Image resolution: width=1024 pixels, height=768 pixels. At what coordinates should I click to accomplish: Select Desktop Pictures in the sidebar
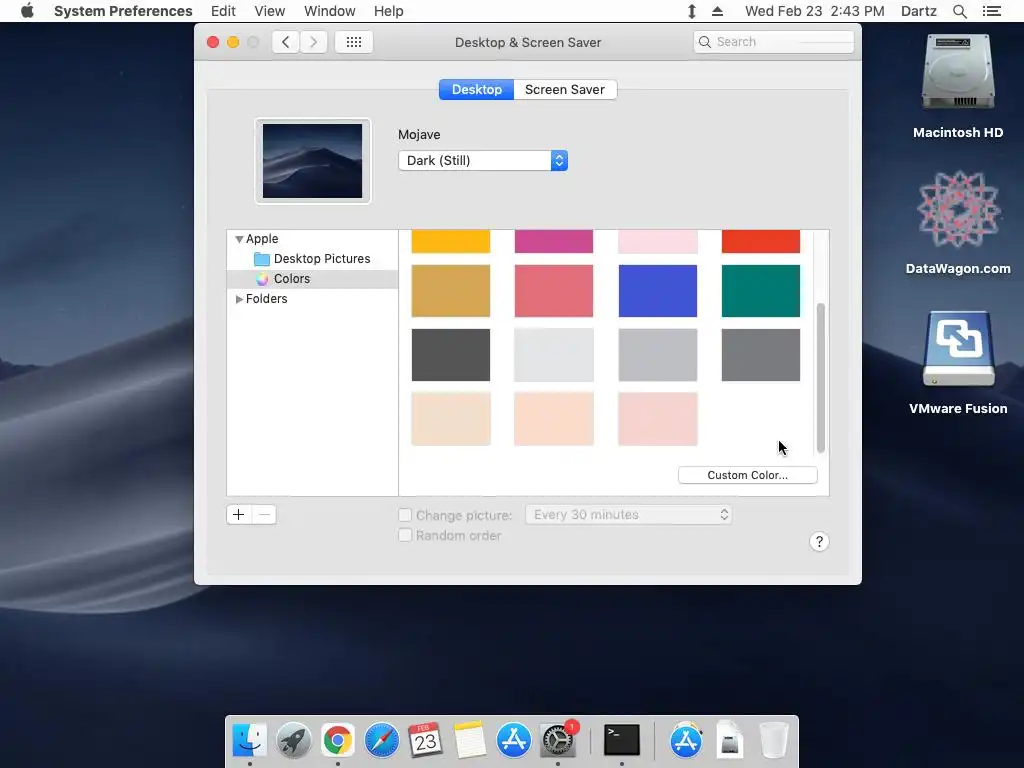click(312, 259)
